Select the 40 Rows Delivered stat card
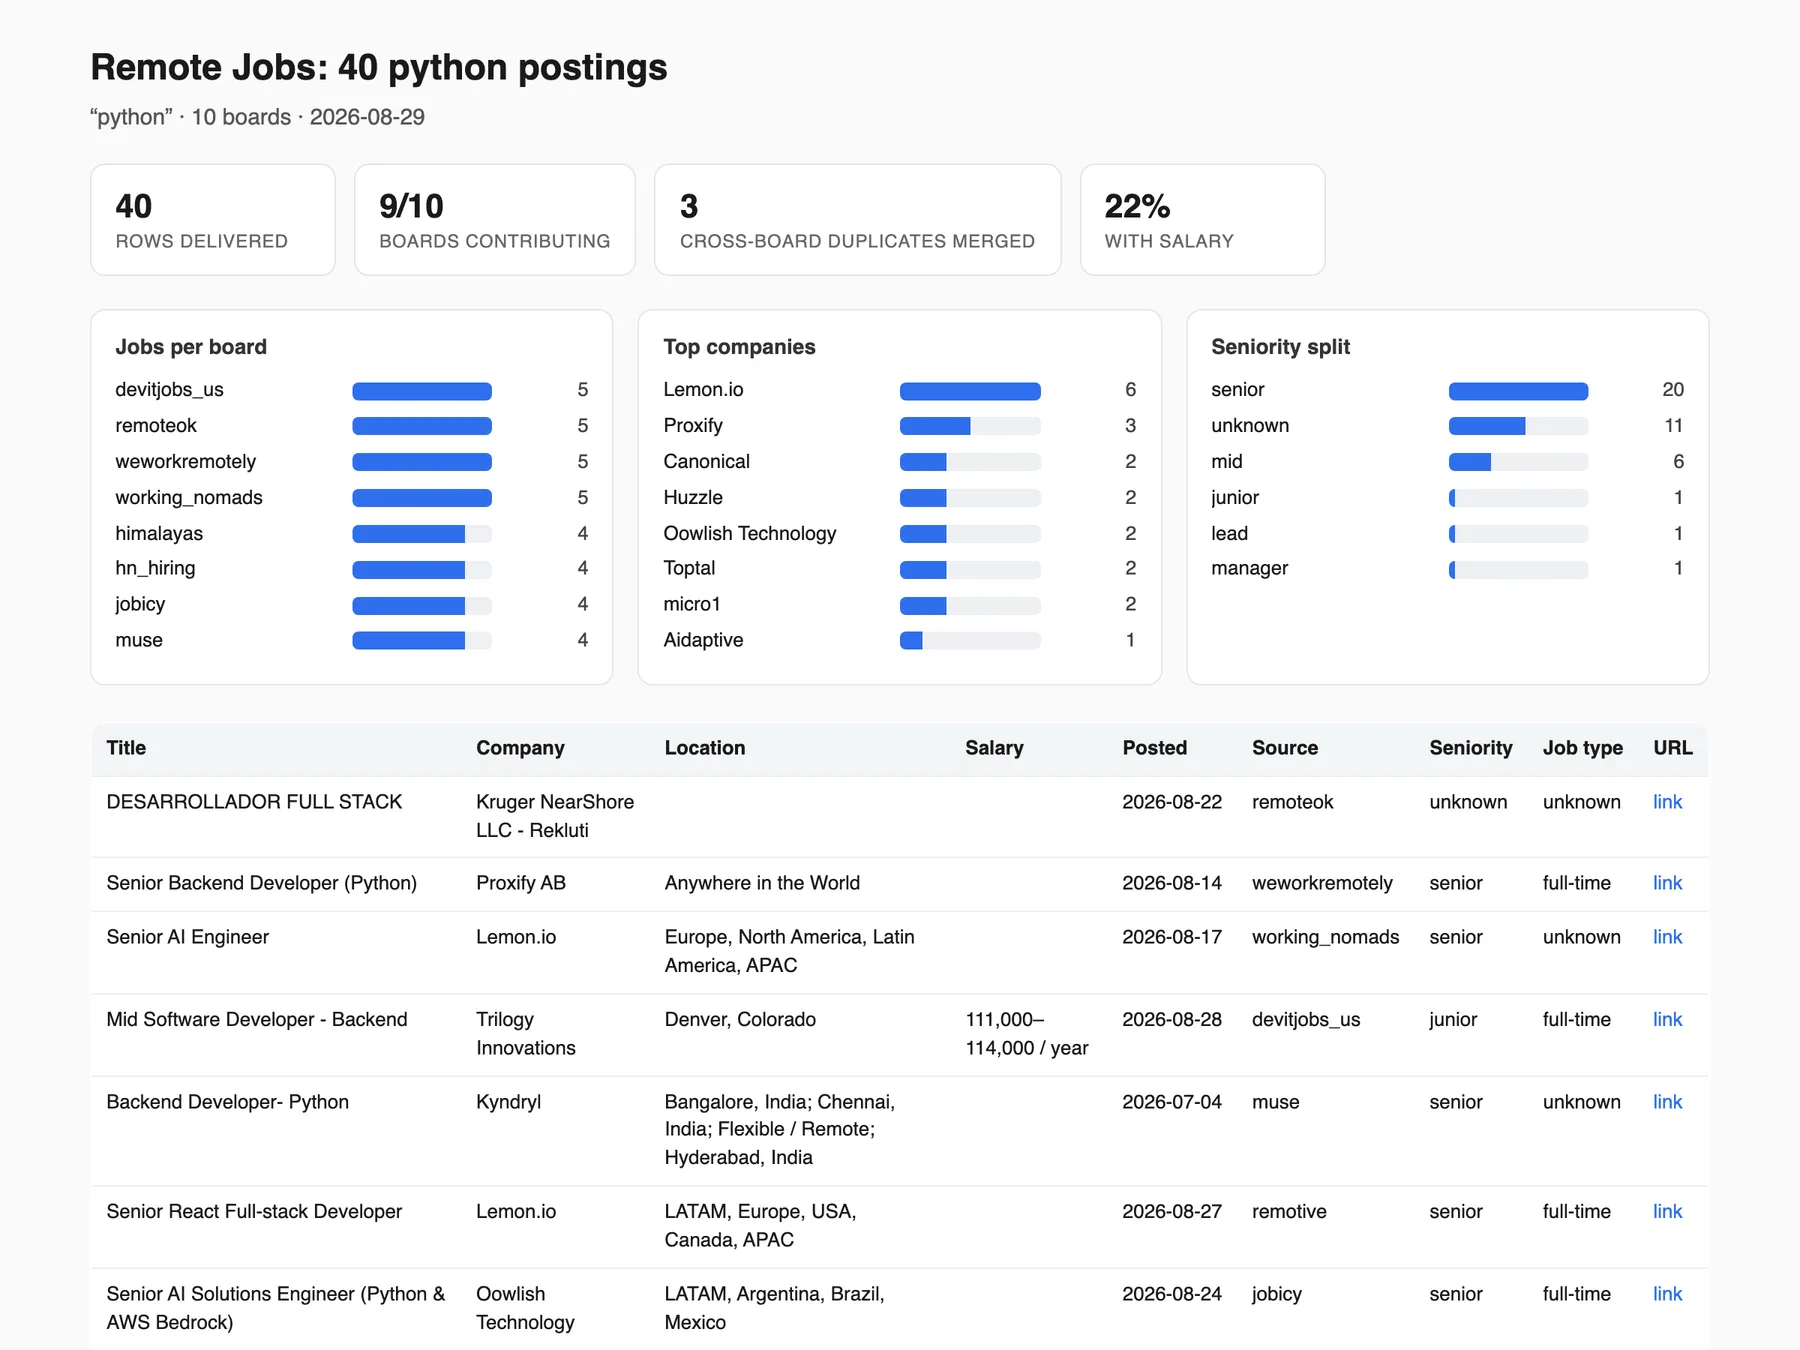Screen dimensions: 1800x1350 [213, 220]
